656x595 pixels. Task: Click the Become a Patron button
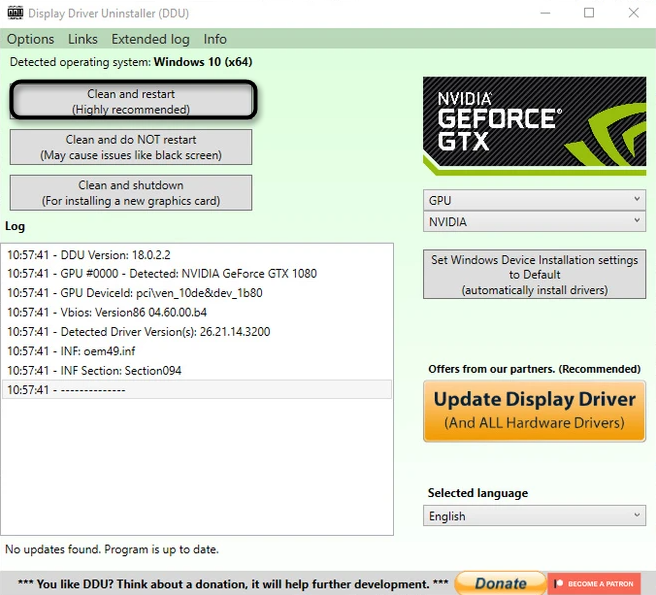click(x=594, y=583)
